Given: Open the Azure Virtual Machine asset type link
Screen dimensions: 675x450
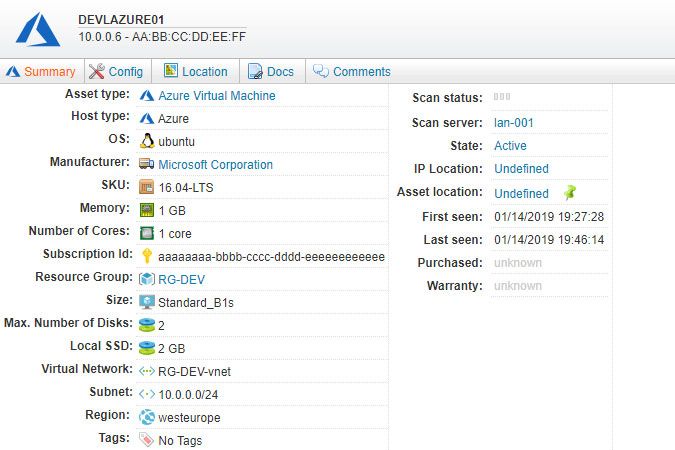Looking at the screenshot, I should [216, 96].
